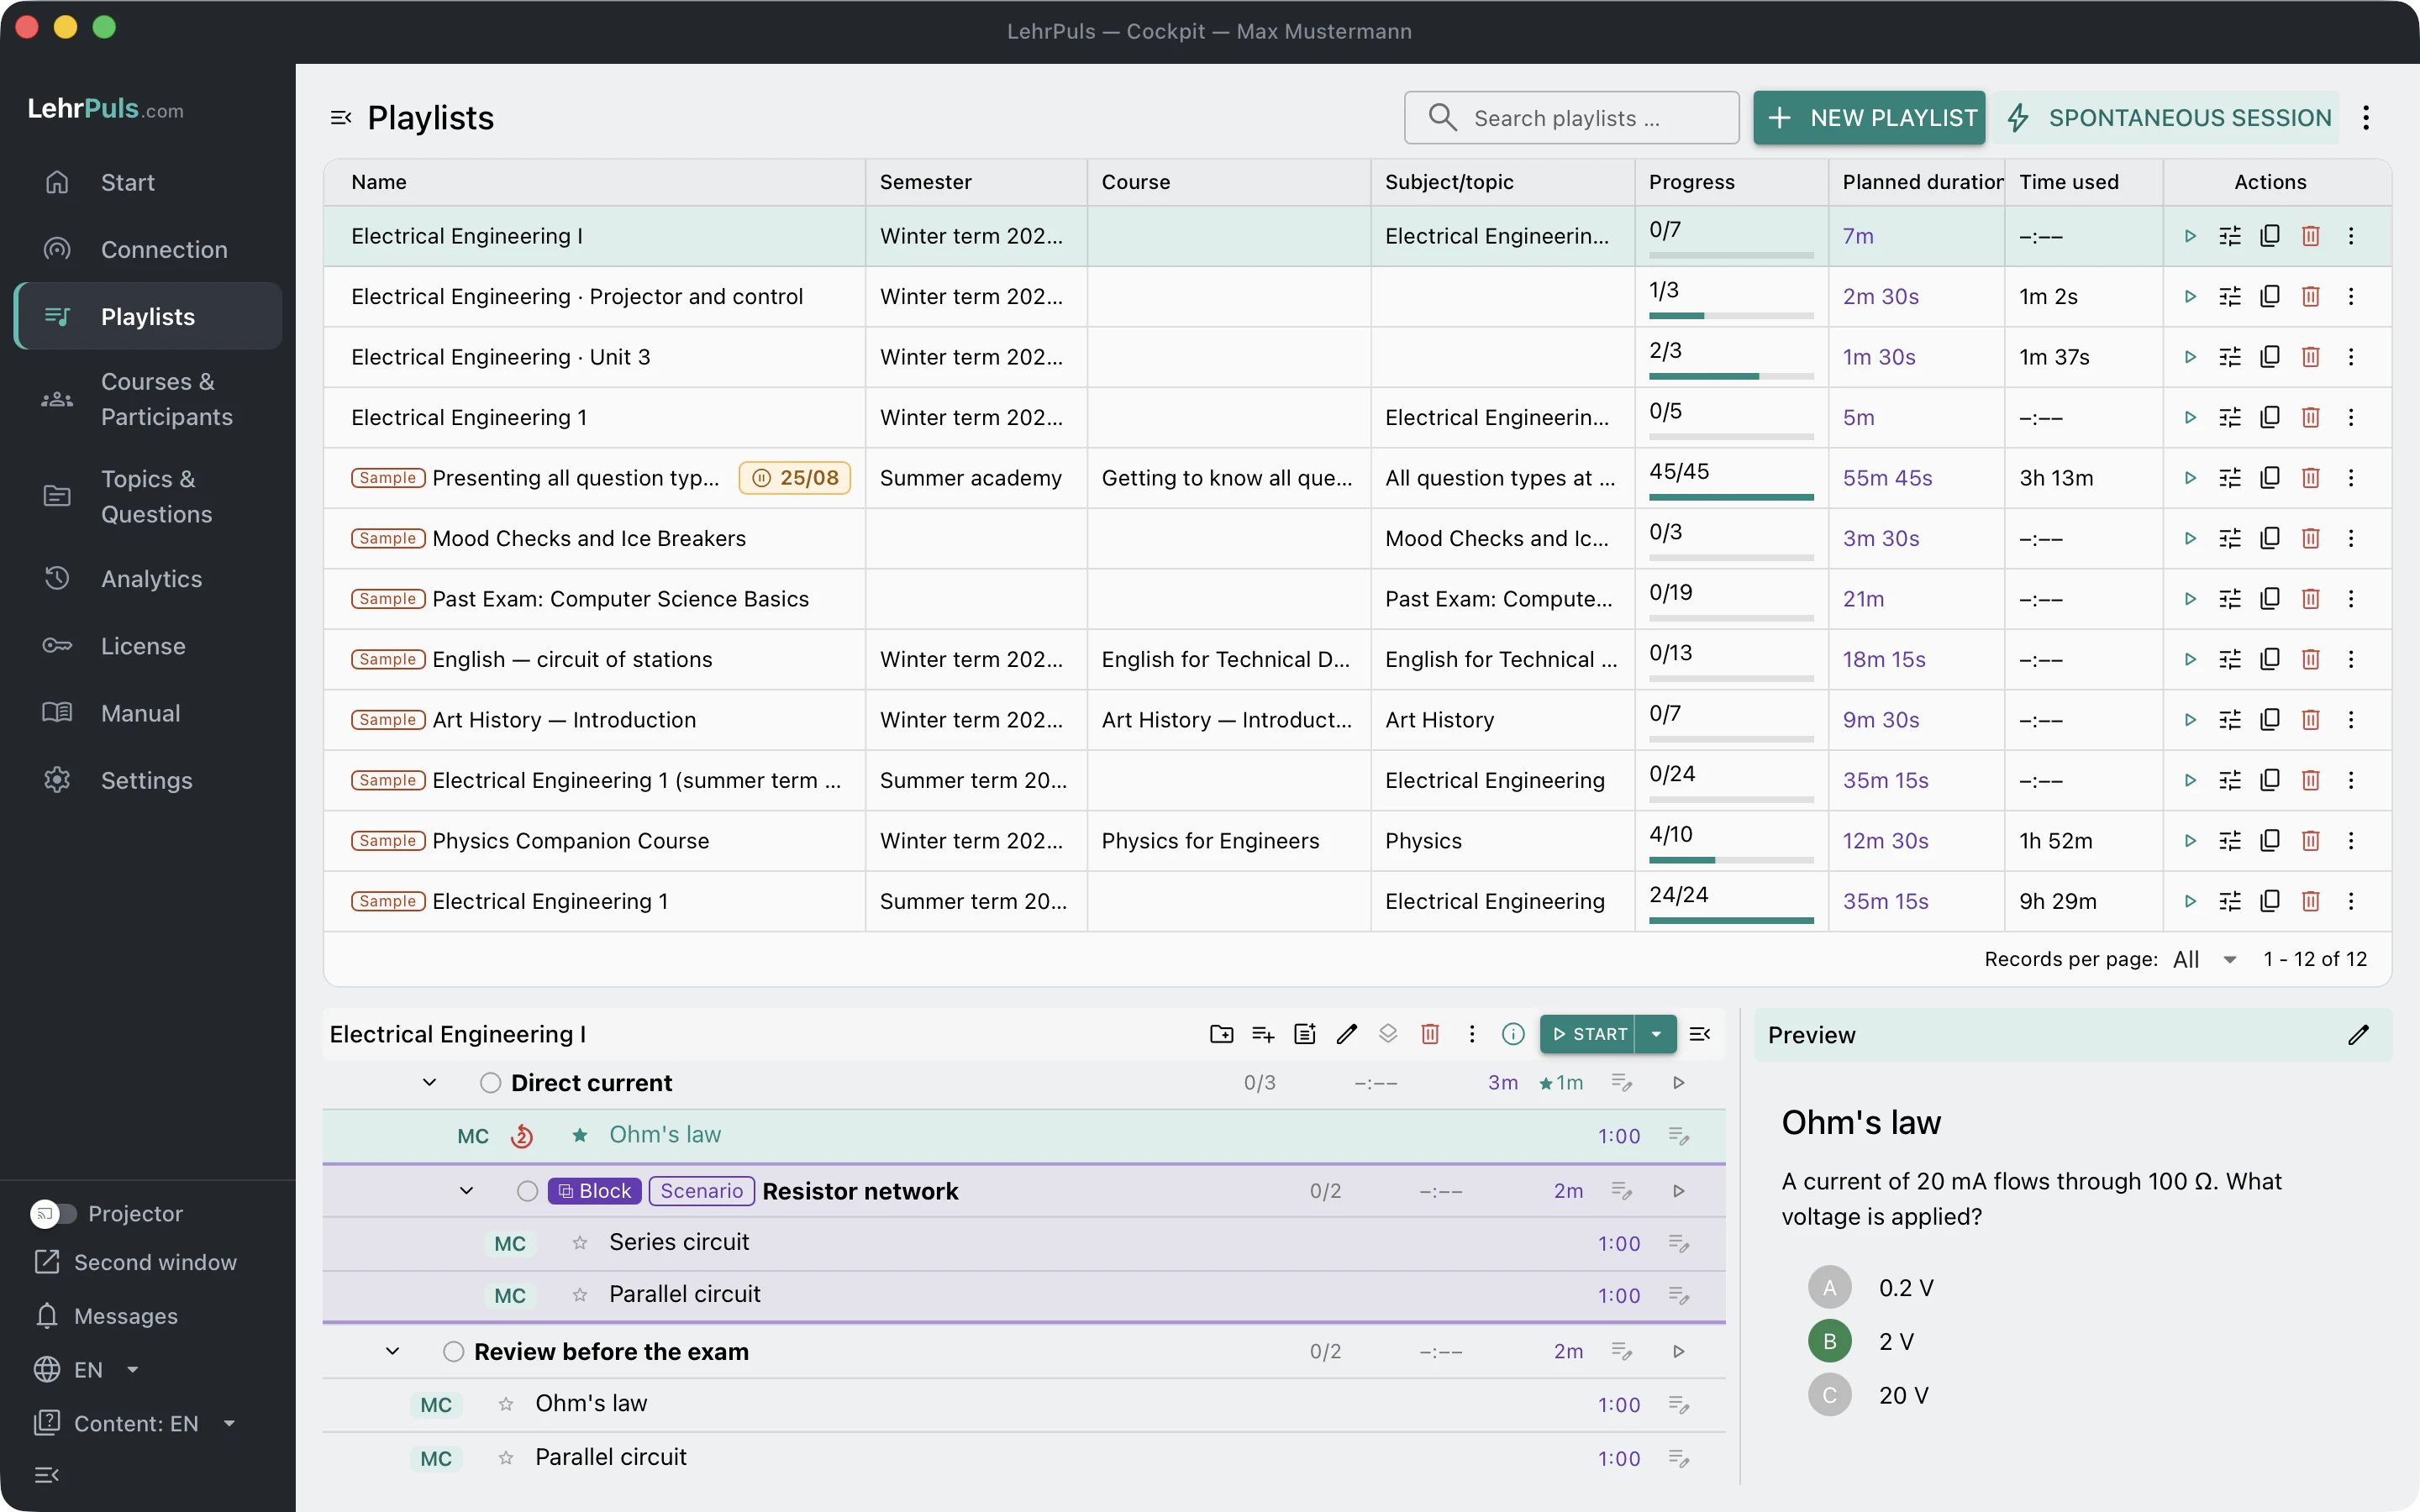Image resolution: width=2420 pixels, height=1512 pixels.
Task: Delete the Physics Companion Course playlist
Action: tap(2310, 841)
